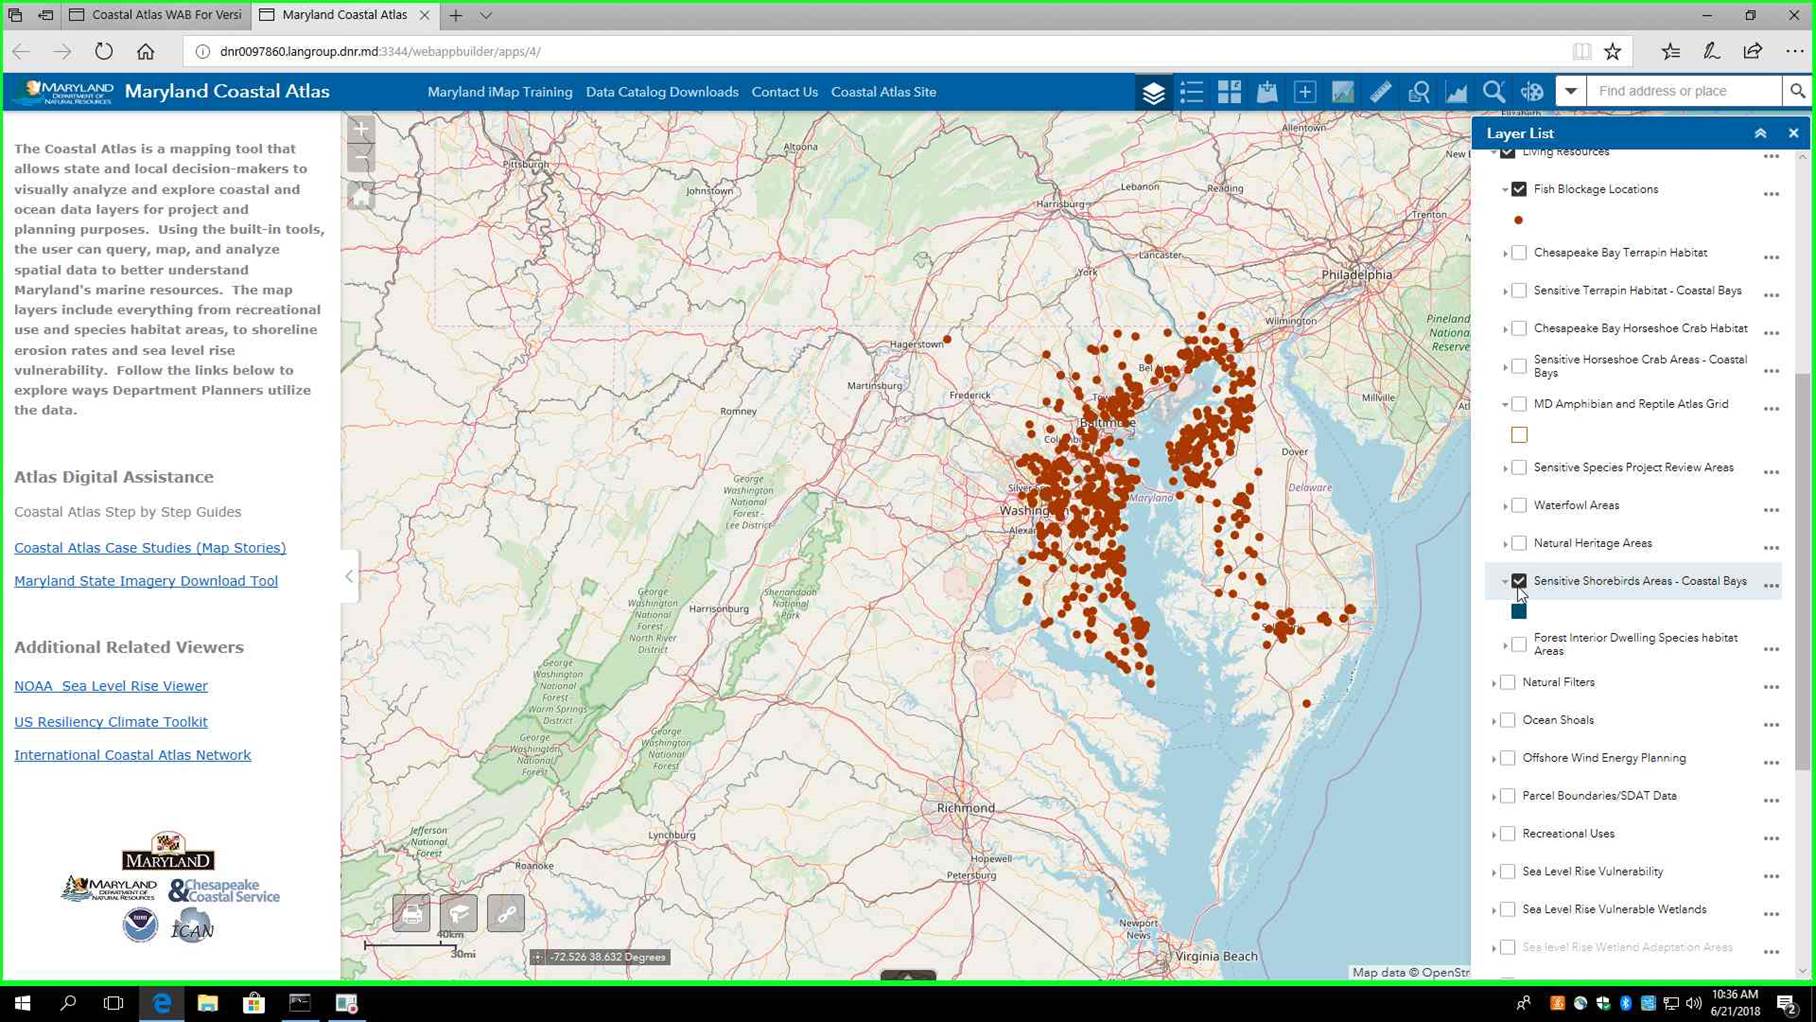
Task: Open the Share link tool on map
Action: pyautogui.click(x=506, y=913)
